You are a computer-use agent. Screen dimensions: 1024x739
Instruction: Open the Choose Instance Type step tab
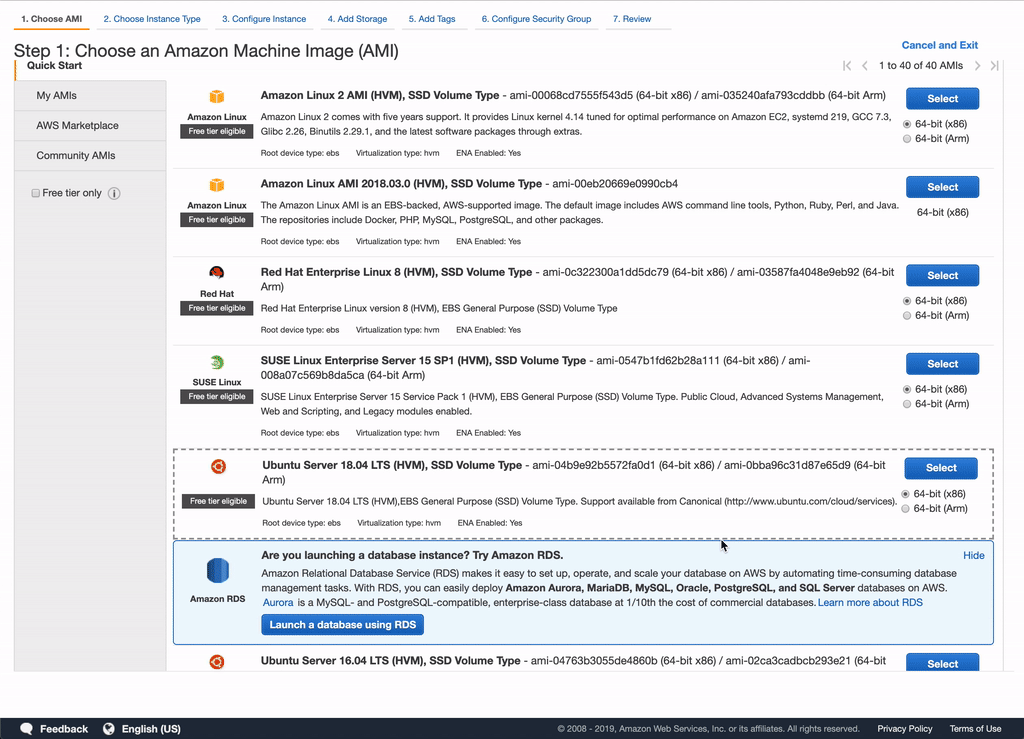point(152,19)
